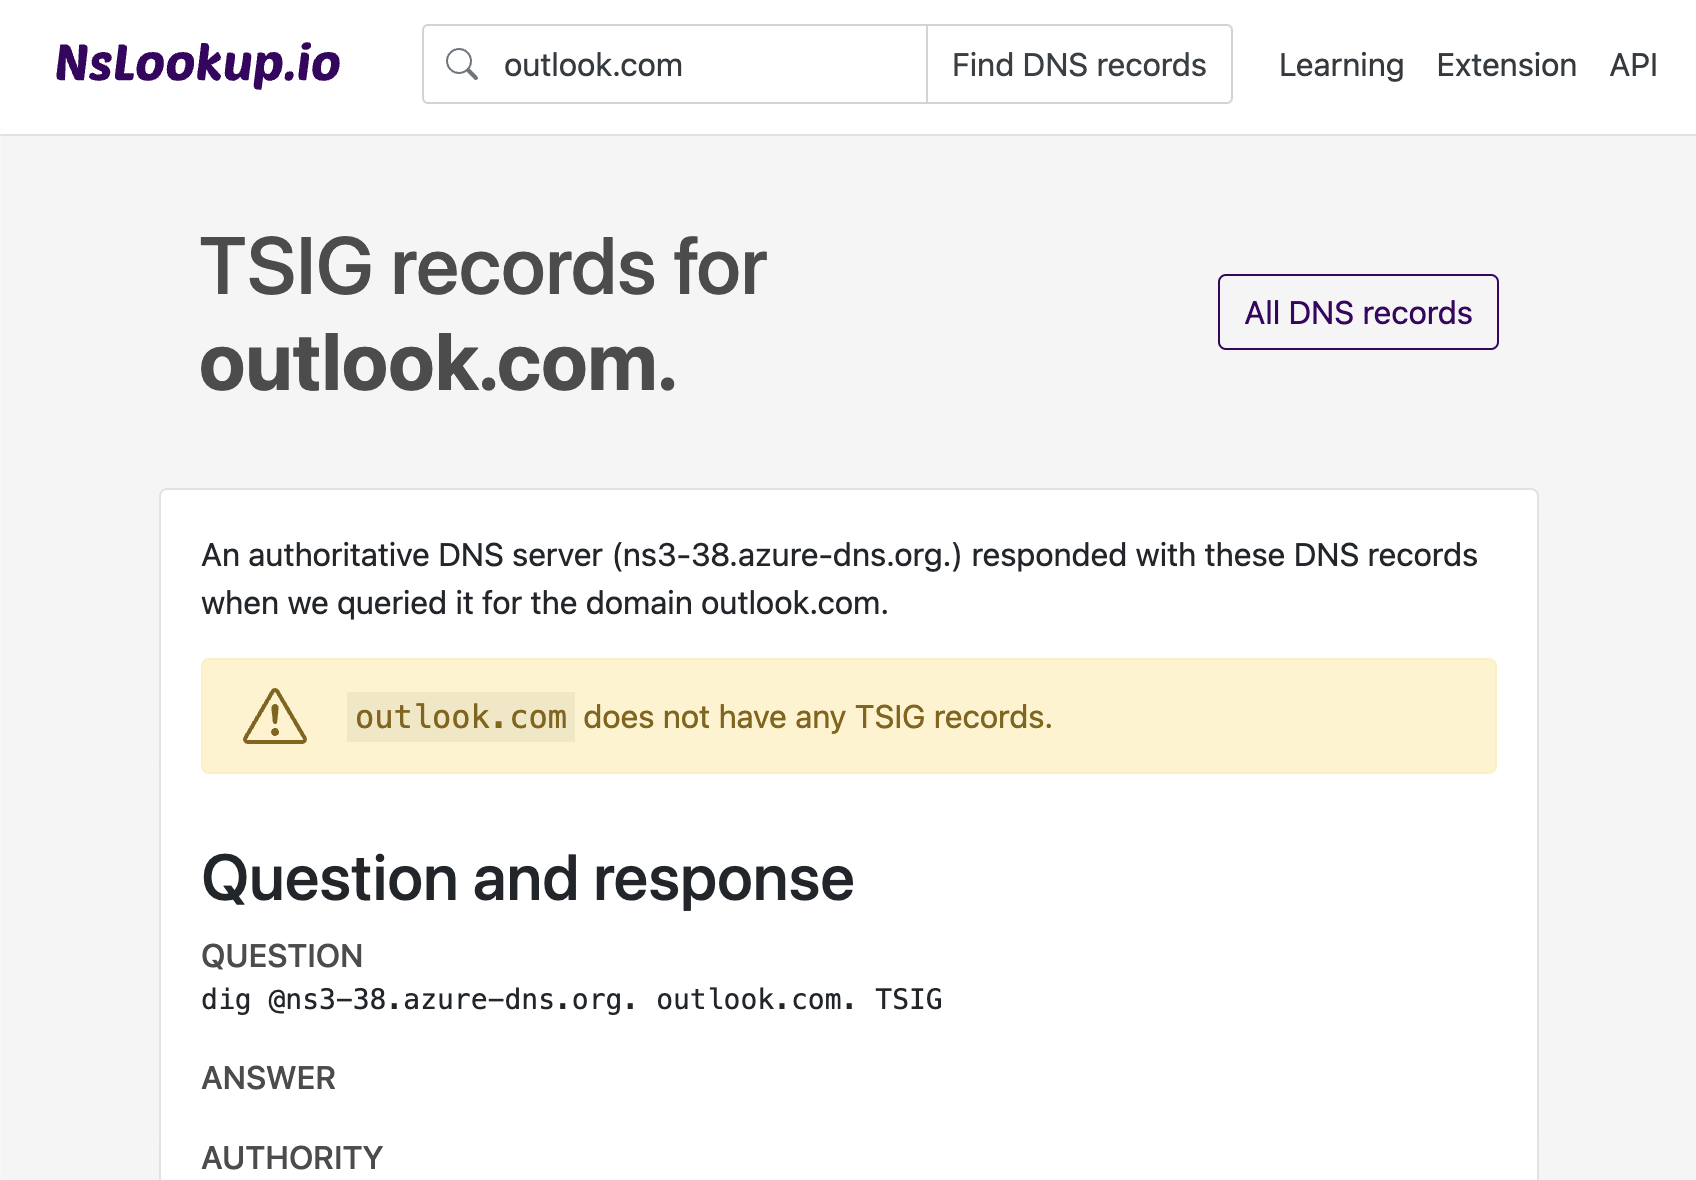The image size is (1696, 1180).
Task: Open the API documentation link
Action: pyautogui.click(x=1632, y=64)
